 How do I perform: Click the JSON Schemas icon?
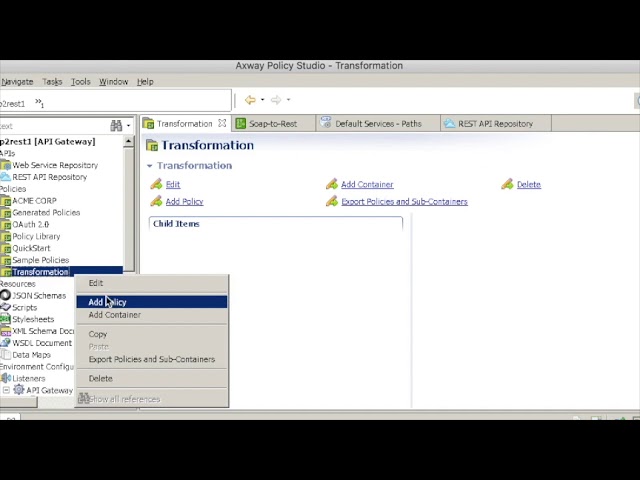tap(5, 296)
